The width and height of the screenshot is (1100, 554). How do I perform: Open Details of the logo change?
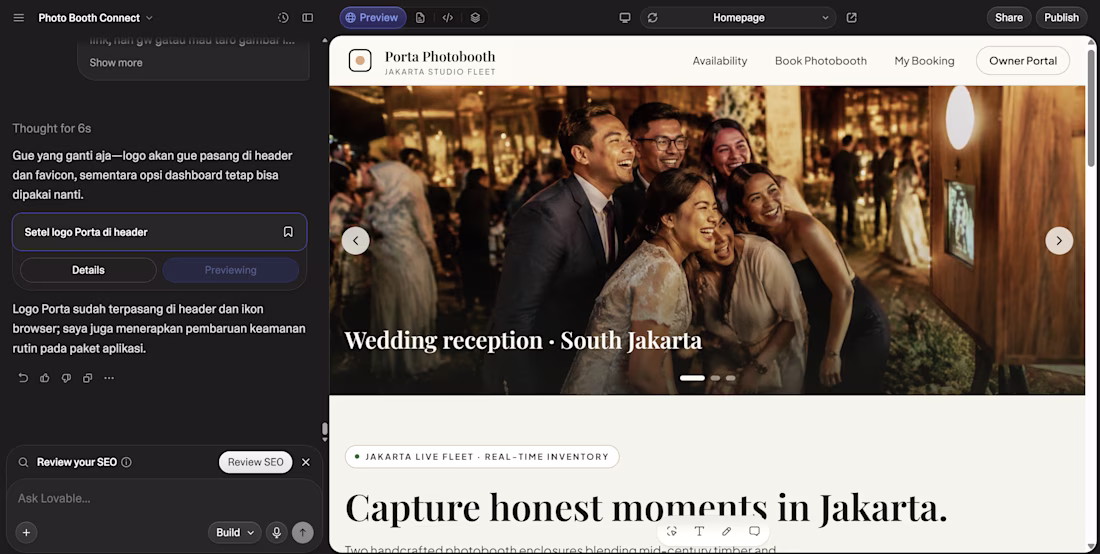88,270
